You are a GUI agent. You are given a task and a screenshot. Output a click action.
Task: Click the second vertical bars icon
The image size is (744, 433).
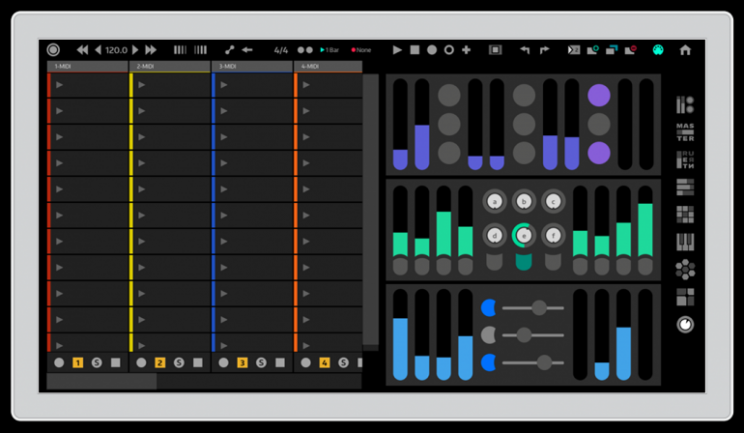click(x=200, y=50)
